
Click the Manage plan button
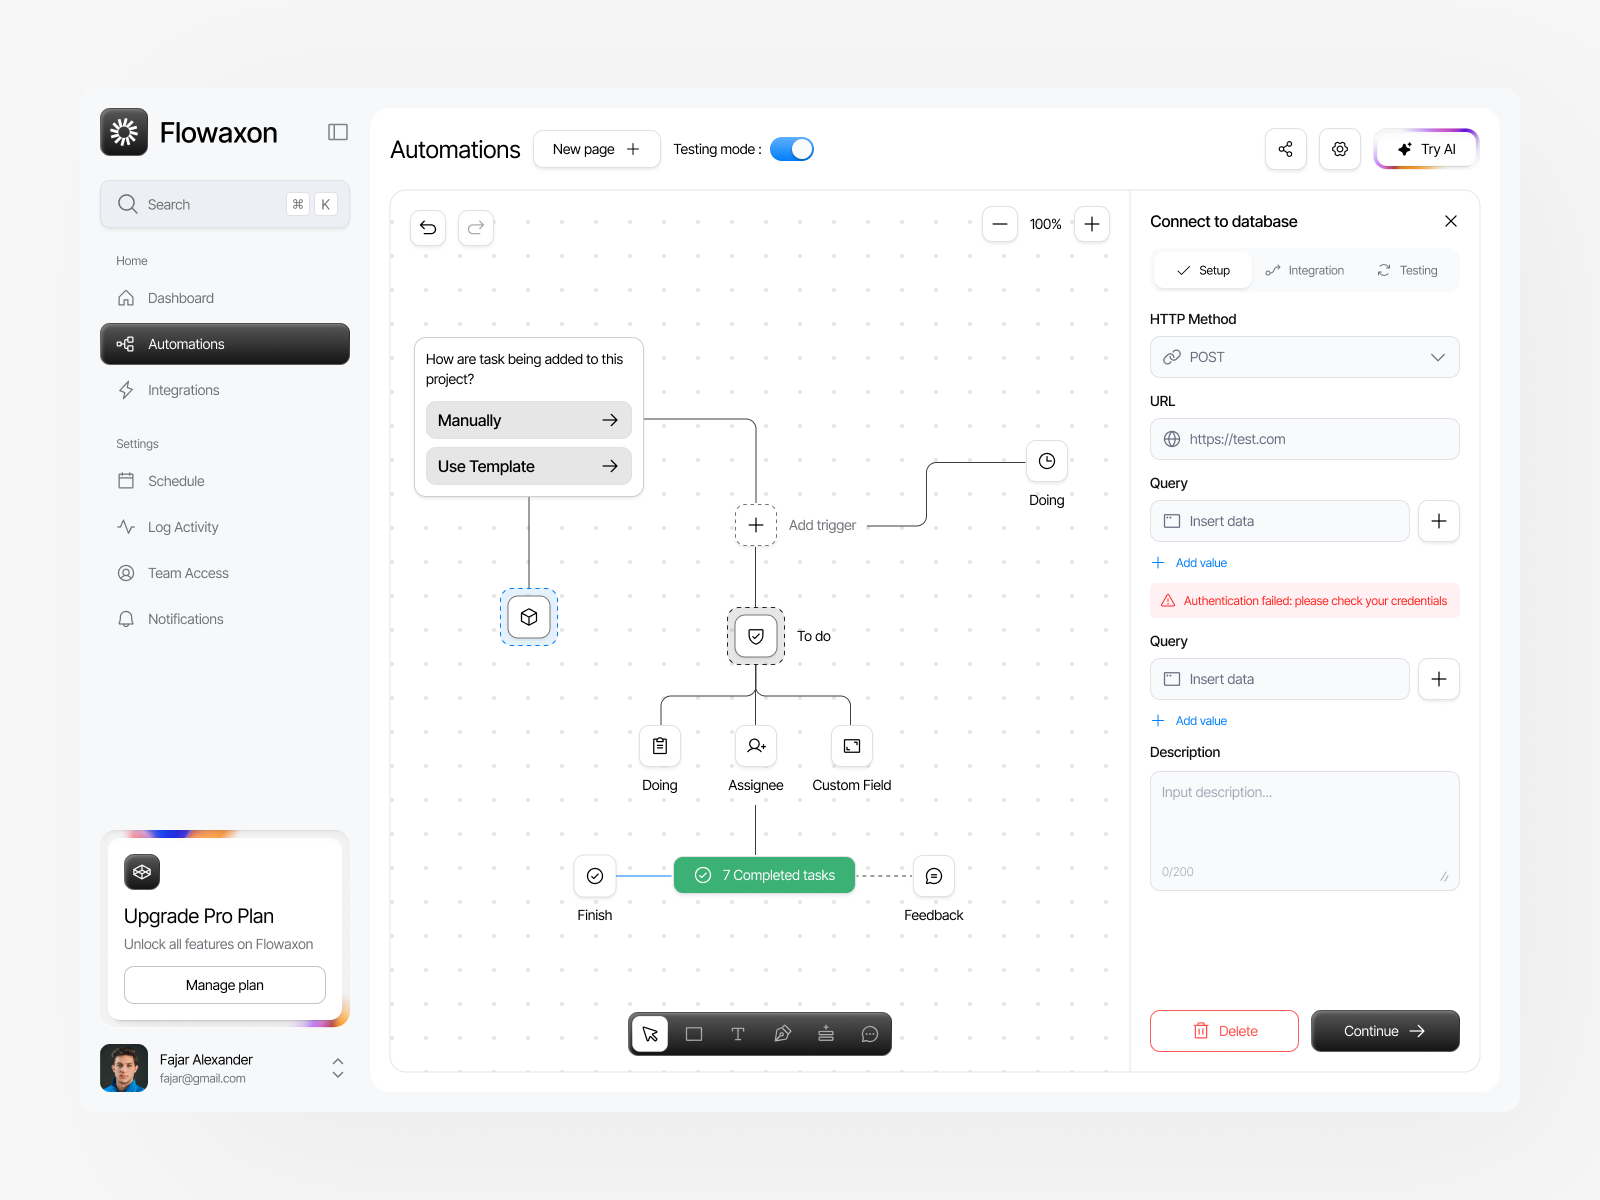click(224, 984)
